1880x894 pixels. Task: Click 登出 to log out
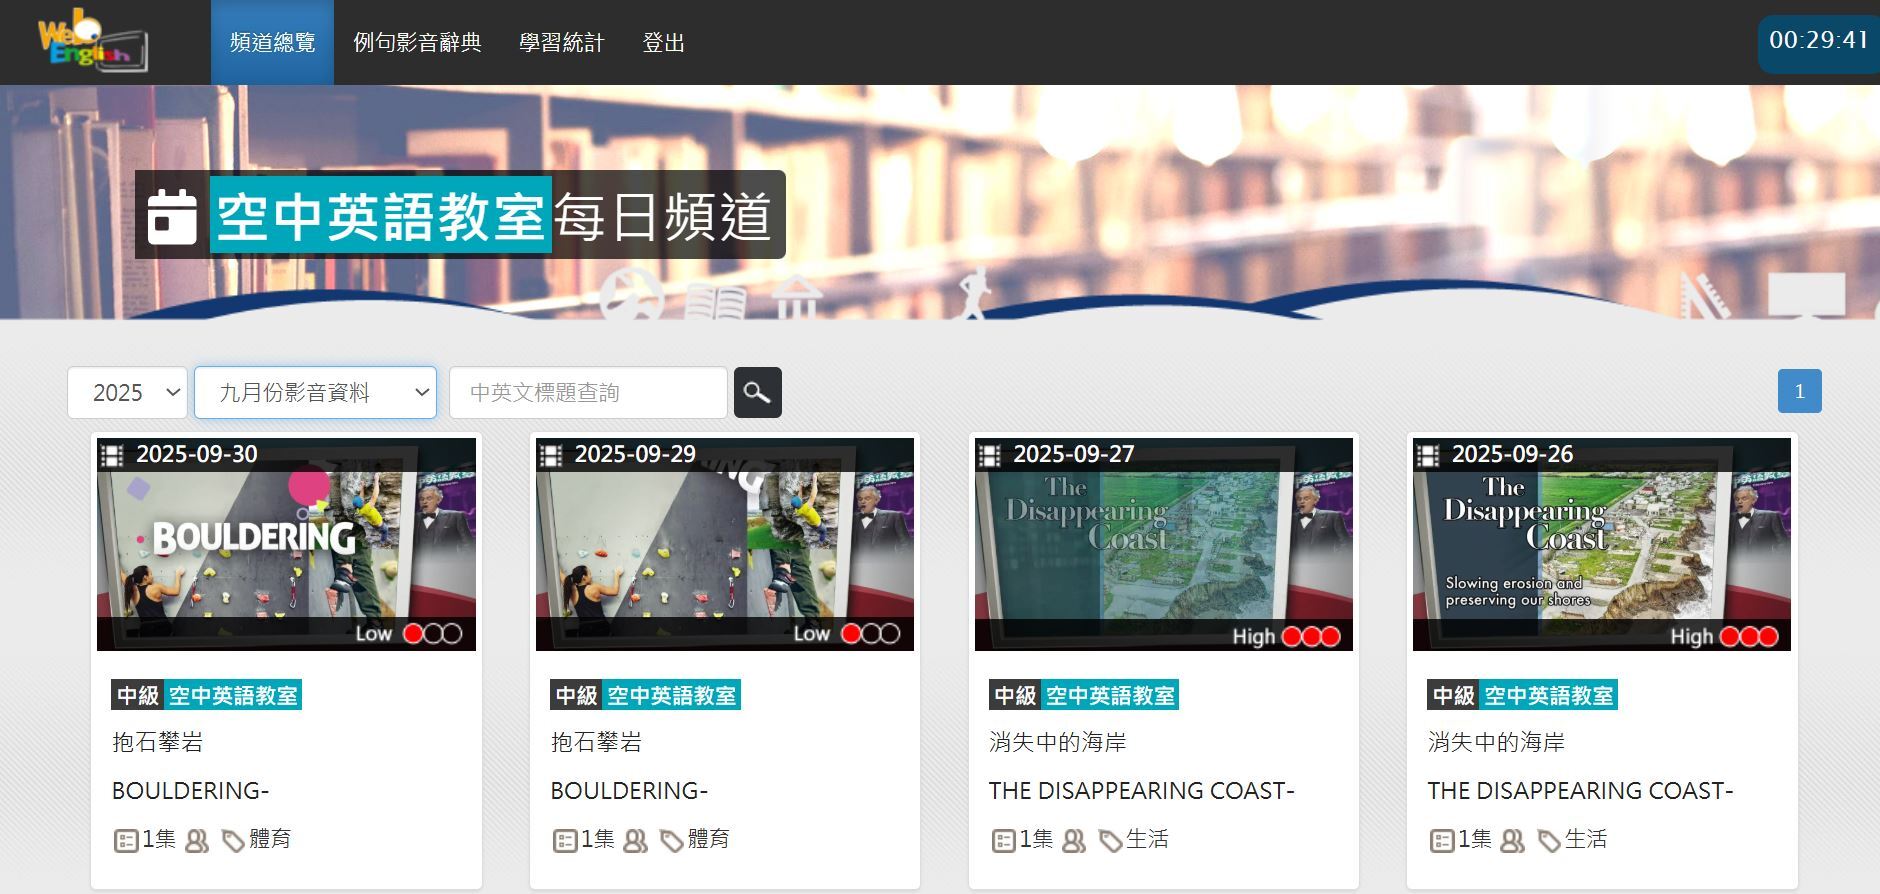pos(663,43)
